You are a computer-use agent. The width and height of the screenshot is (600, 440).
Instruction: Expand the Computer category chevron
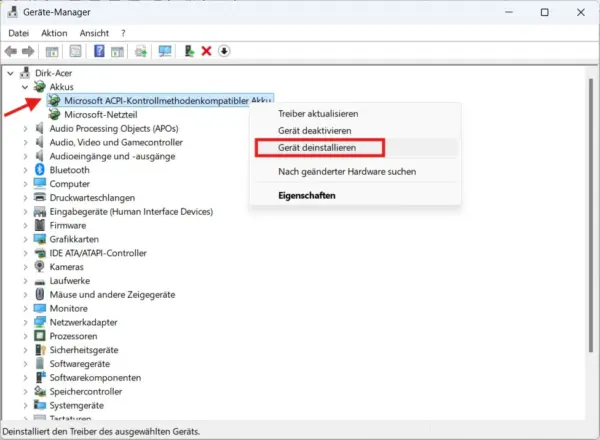[x=25, y=184]
